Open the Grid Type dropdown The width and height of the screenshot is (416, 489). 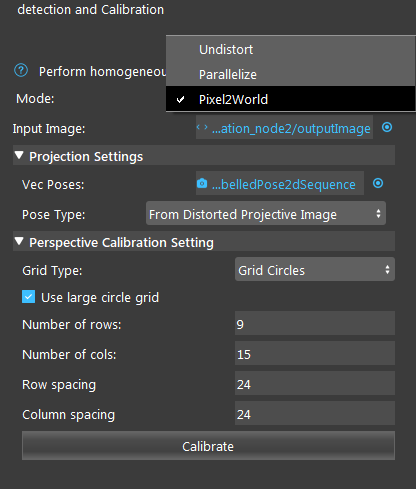[315, 269]
